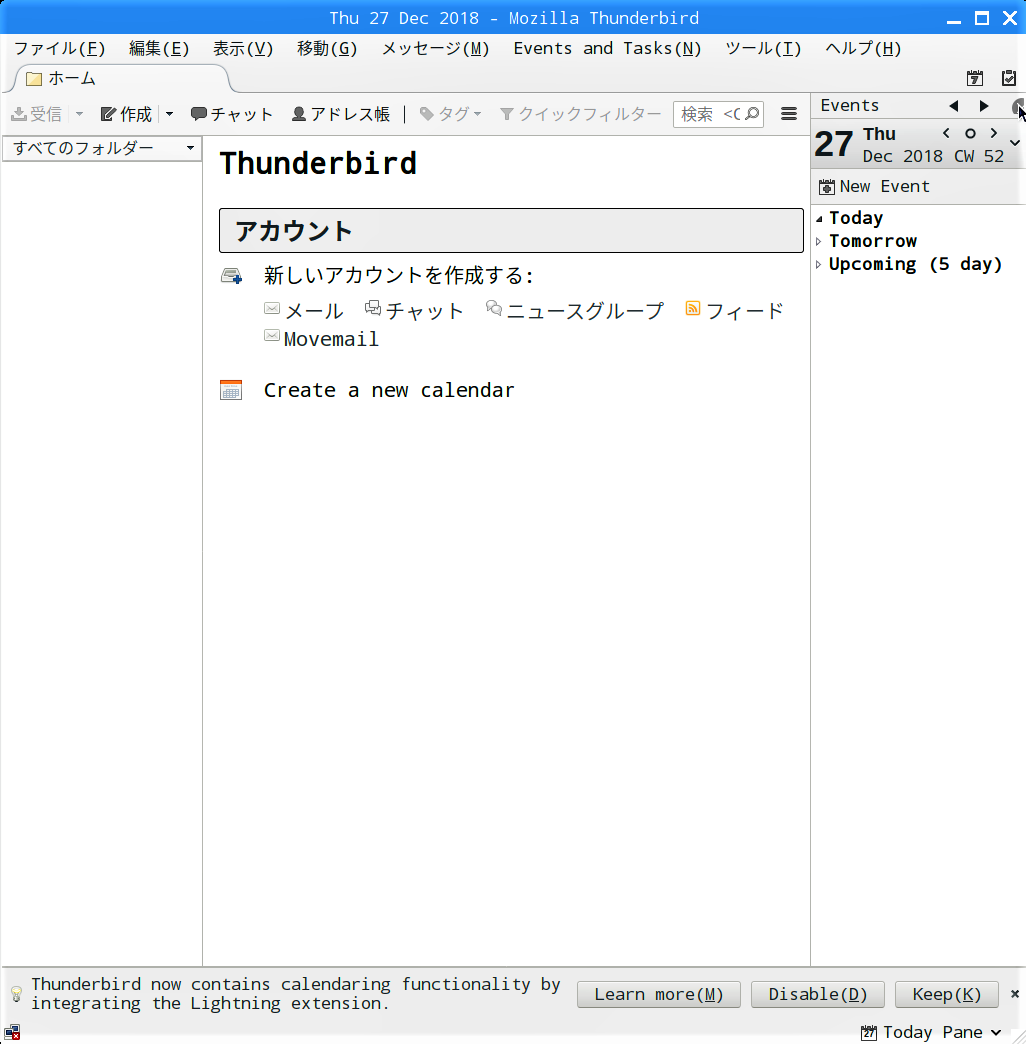Open the Today Pane dropdown arrow
This screenshot has height=1044, width=1026.
click(996, 1033)
